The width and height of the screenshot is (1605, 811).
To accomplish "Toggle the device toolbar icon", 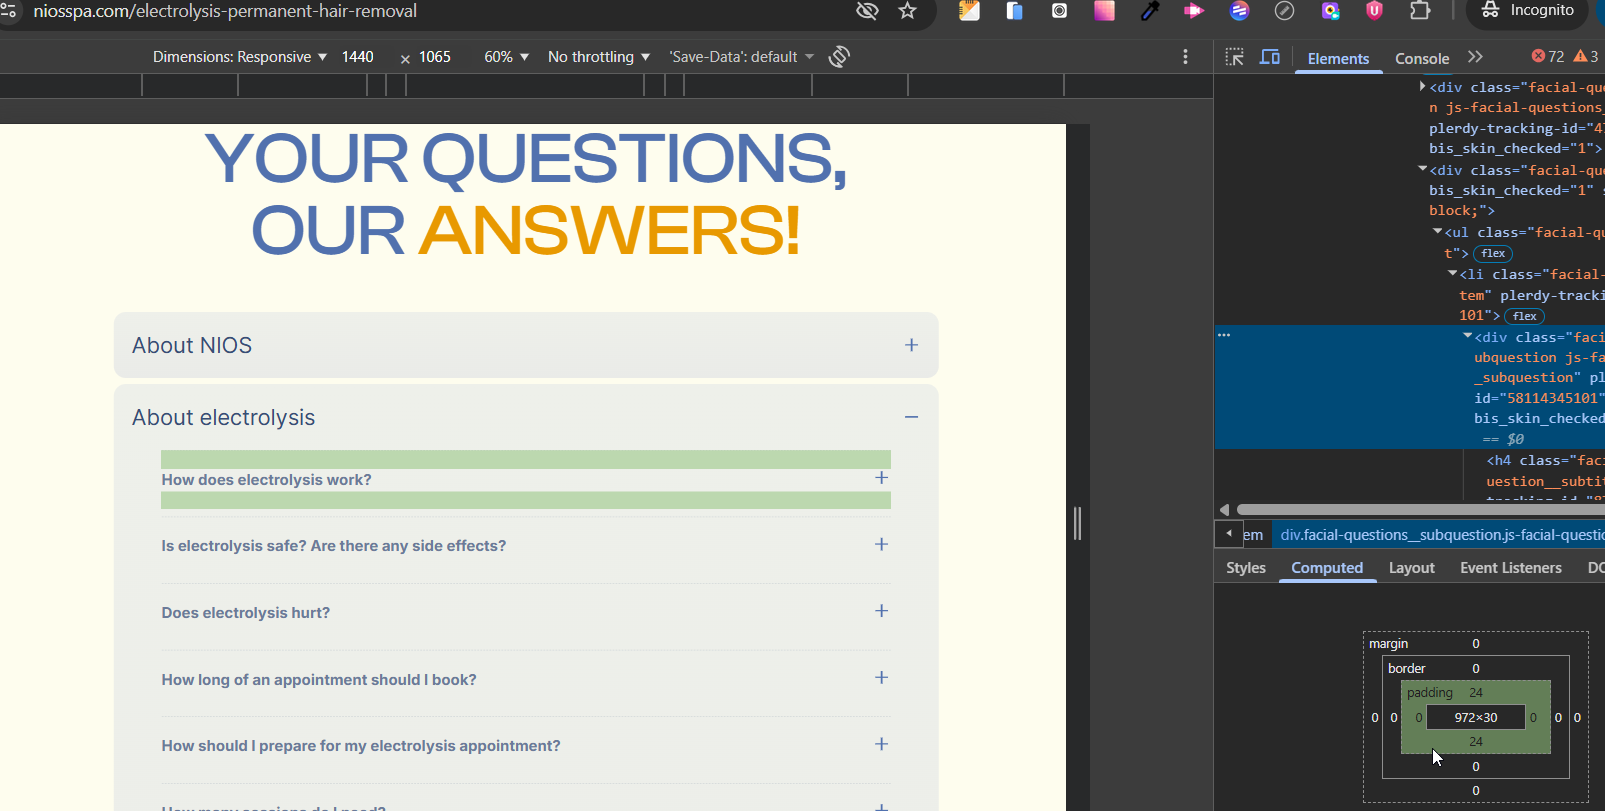I will click(1270, 57).
